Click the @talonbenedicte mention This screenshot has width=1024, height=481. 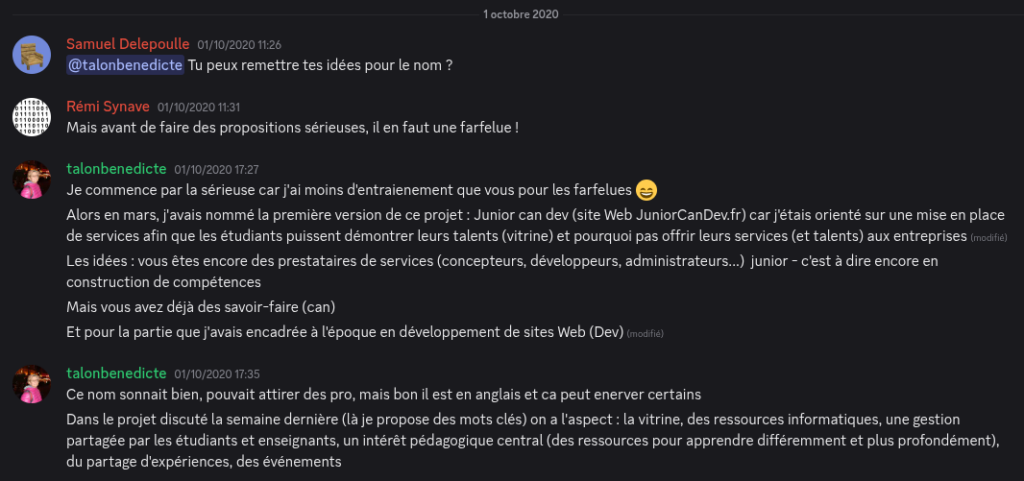coord(125,65)
